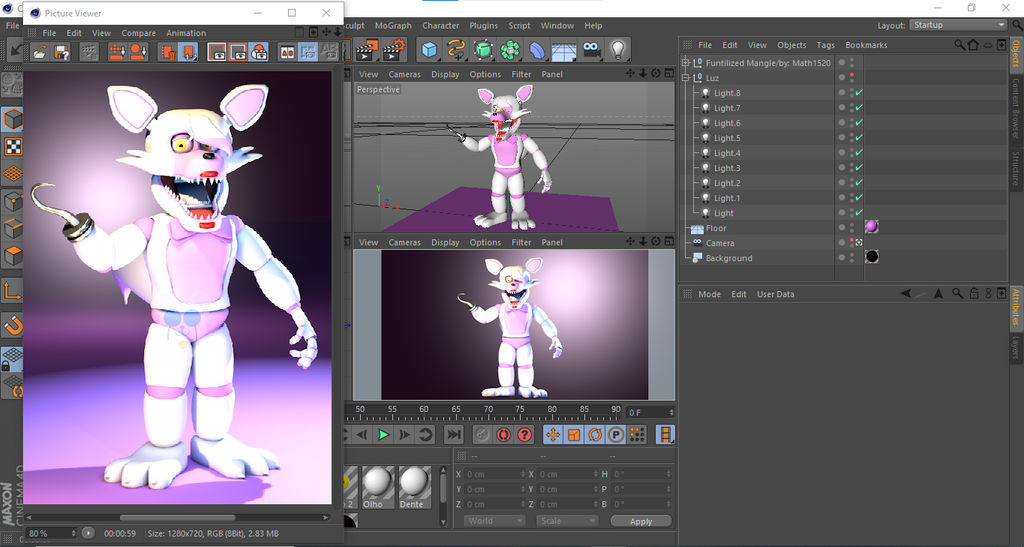Image resolution: width=1024 pixels, height=547 pixels.
Task: Open the Layout Startup dropdown
Action: coord(958,25)
